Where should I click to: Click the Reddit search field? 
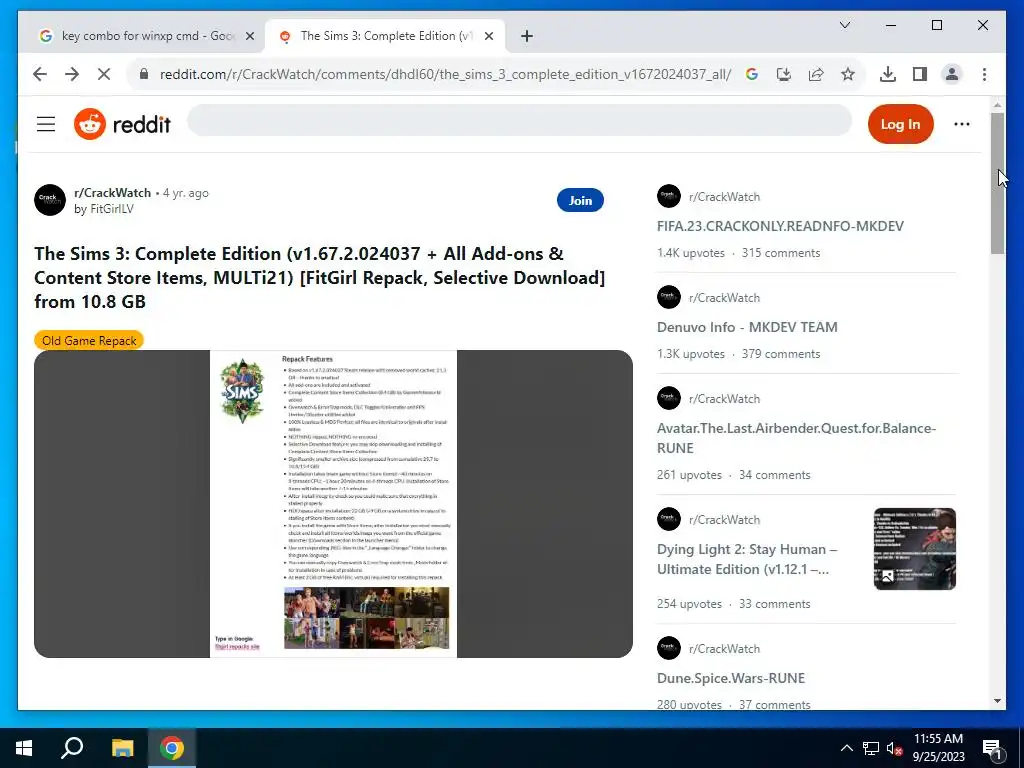(x=519, y=121)
